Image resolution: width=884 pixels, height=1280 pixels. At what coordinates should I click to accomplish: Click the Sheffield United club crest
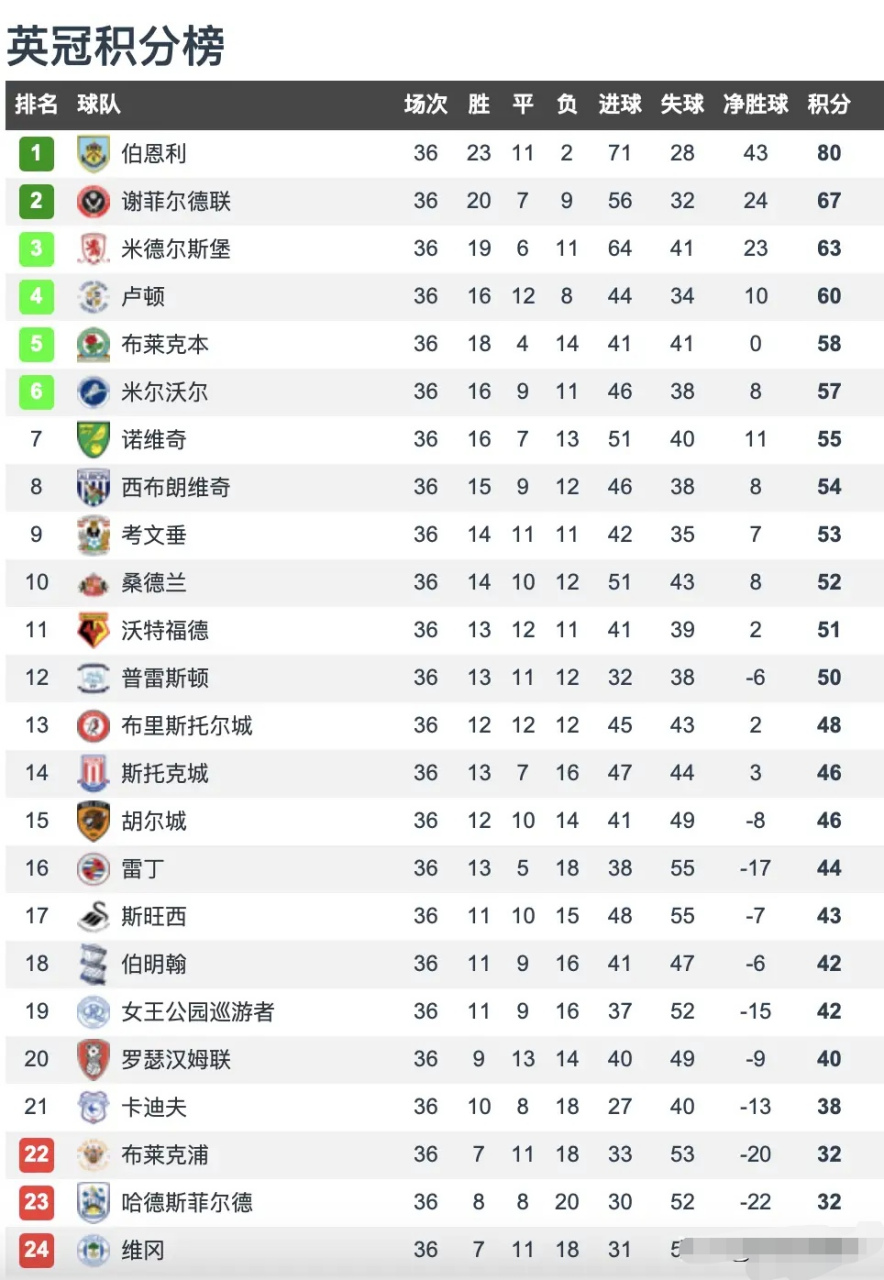pos(93,202)
